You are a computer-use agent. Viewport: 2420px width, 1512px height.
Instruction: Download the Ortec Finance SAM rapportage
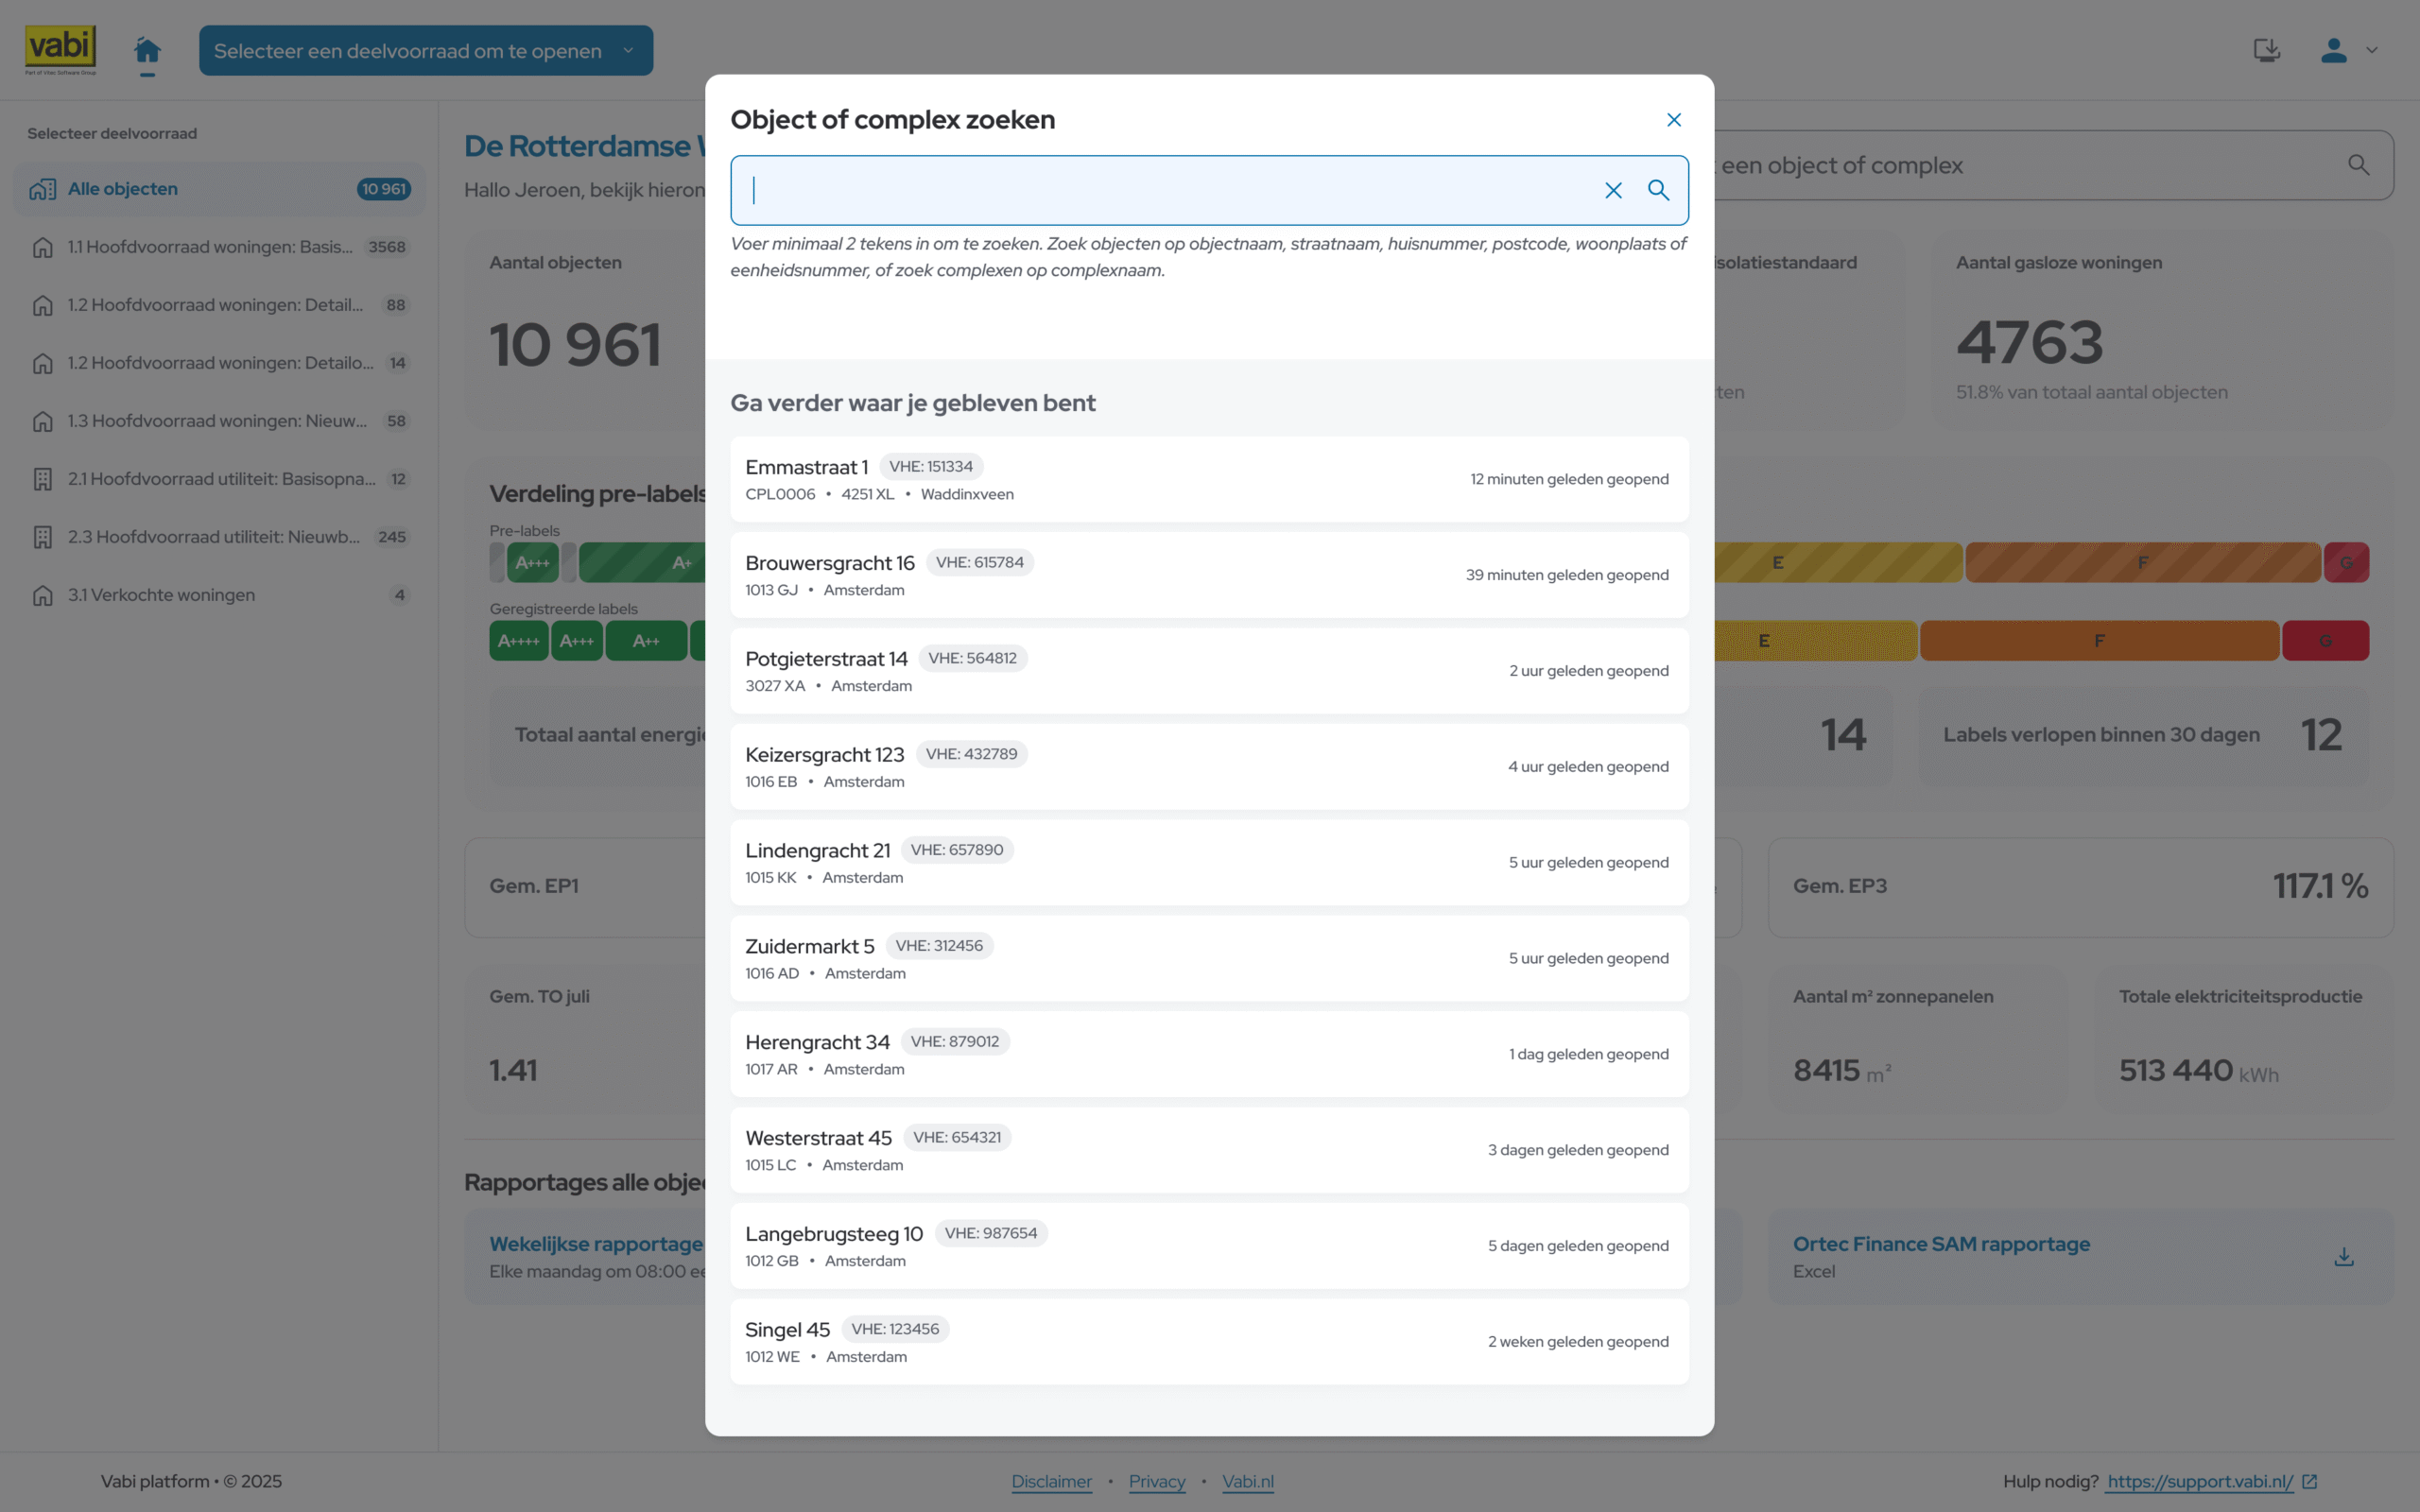2344,1257
